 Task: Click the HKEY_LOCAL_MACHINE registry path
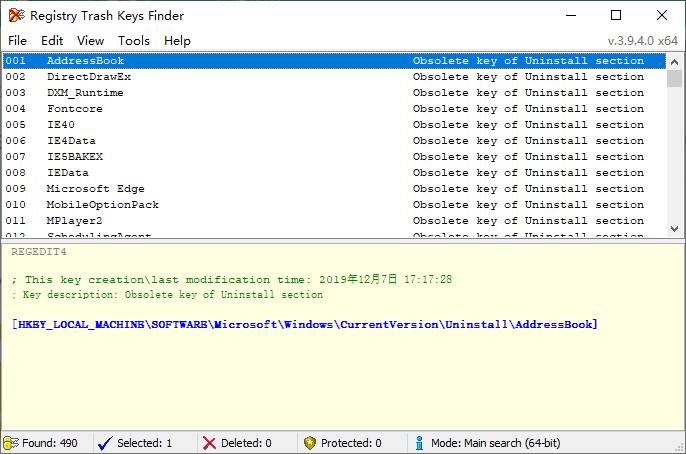point(305,325)
